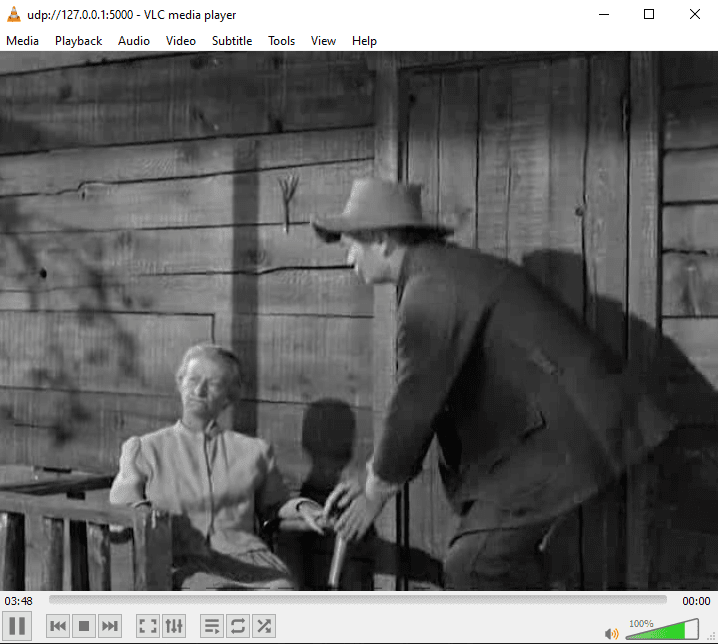Open the Tools menu
This screenshot has height=644, width=718.
point(282,41)
